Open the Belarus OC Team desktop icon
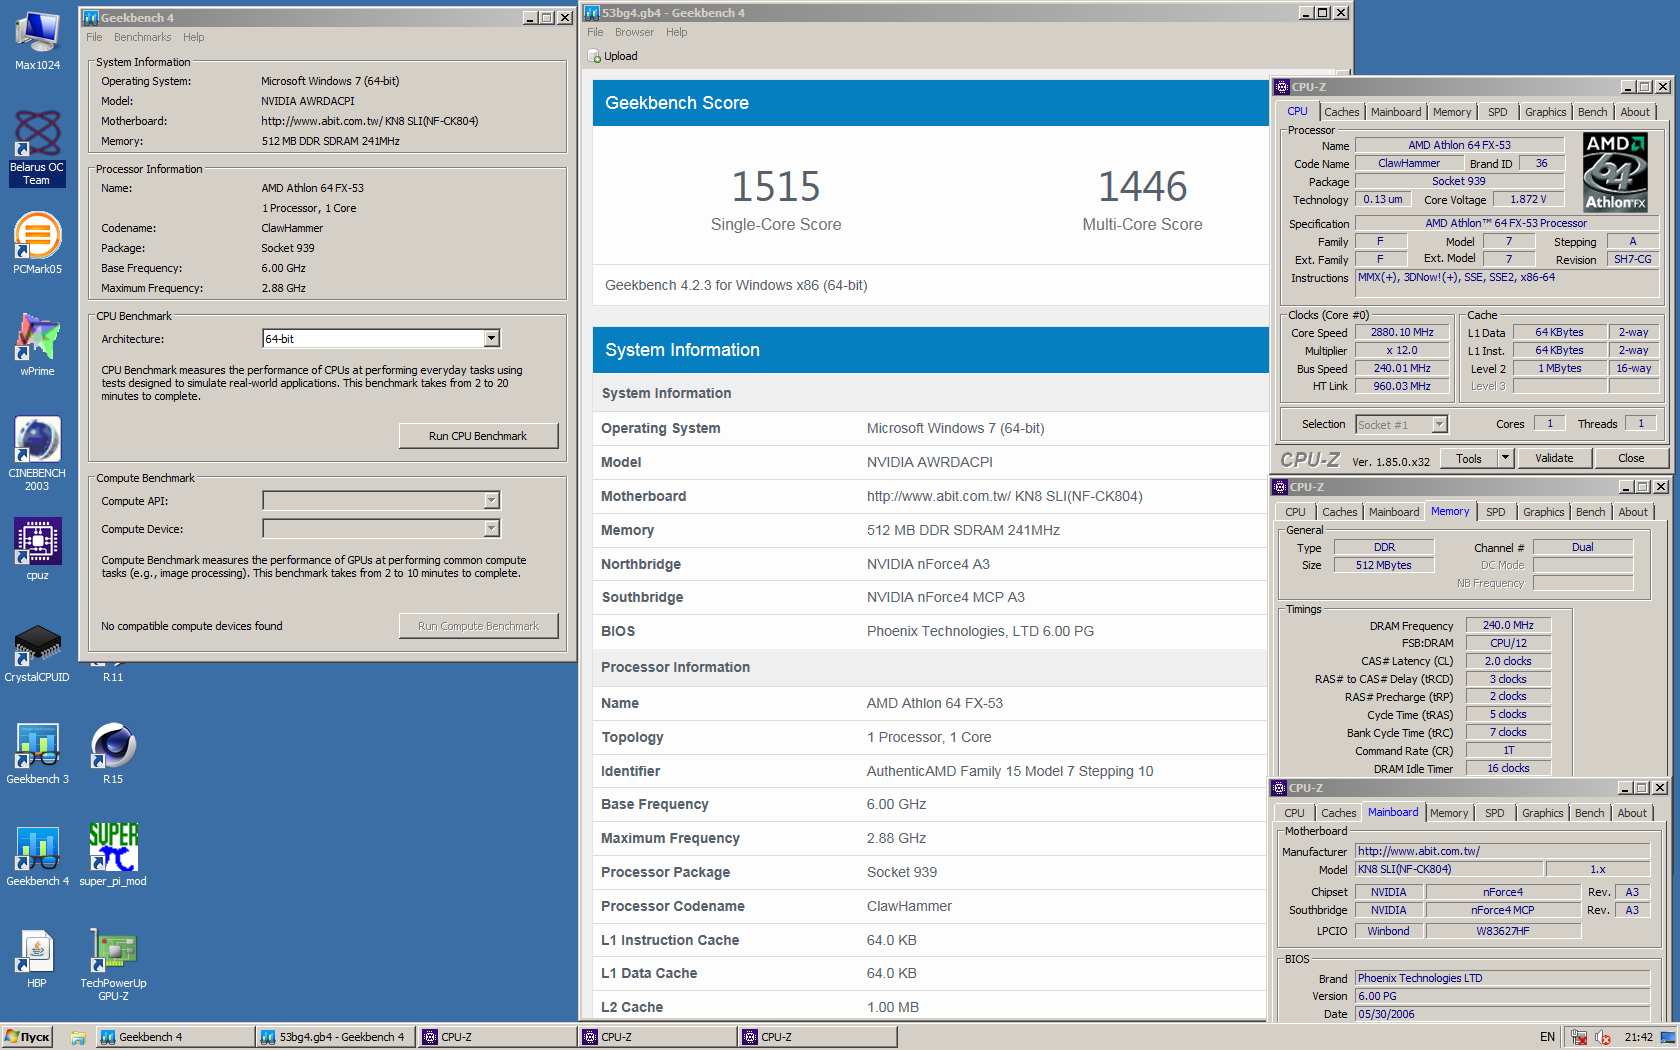This screenshot has height=1050, width=1680. coord(37,147)
